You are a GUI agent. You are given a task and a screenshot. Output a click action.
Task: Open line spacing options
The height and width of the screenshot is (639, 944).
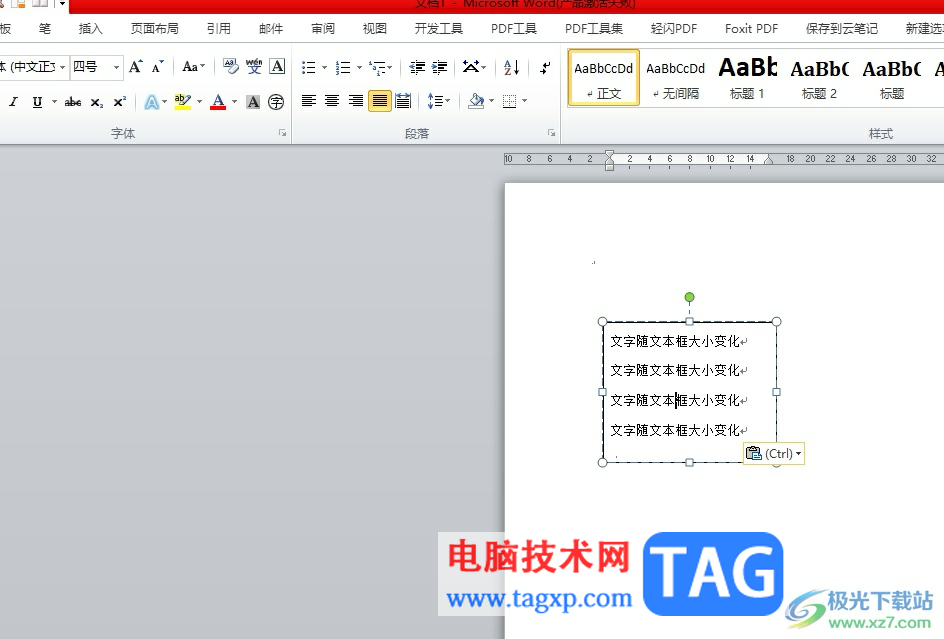(x=438, y=101)
